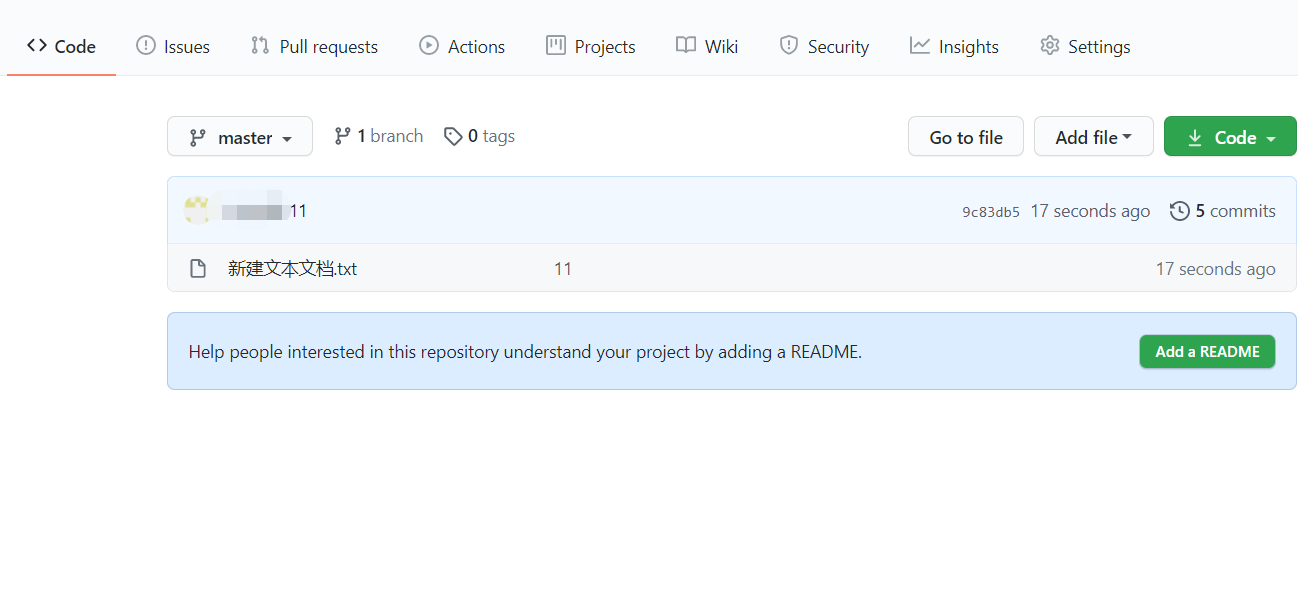Open the green Code download dropdown

tap(1230, 137)
